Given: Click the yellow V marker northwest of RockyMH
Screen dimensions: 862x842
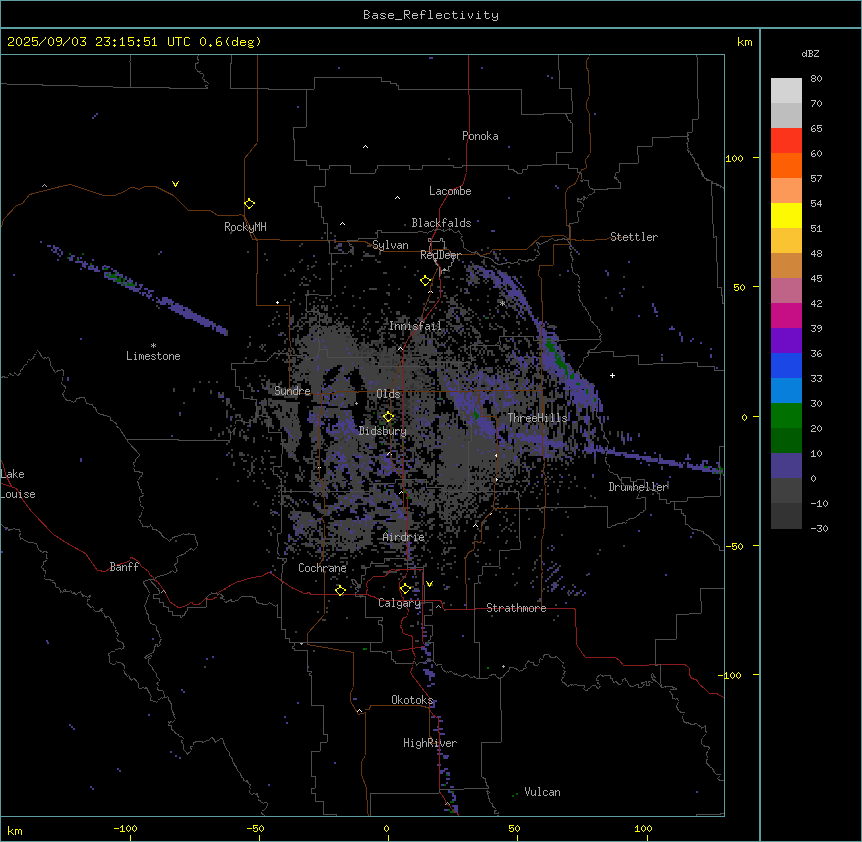Looking at the screenshot, I should (175, 184).
